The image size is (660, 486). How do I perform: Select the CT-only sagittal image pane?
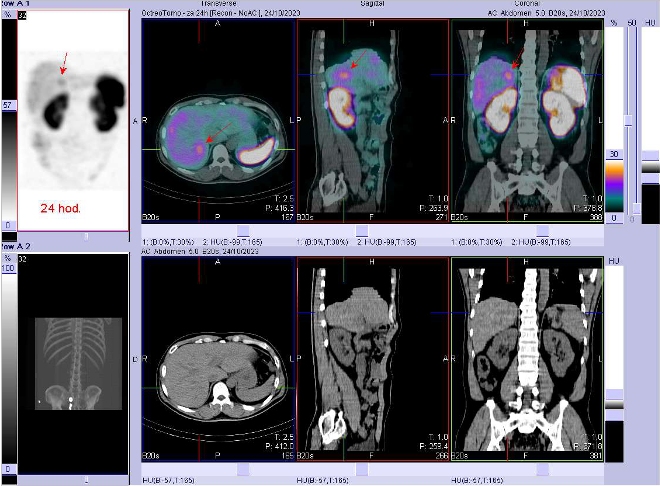[x=373, y=359]
